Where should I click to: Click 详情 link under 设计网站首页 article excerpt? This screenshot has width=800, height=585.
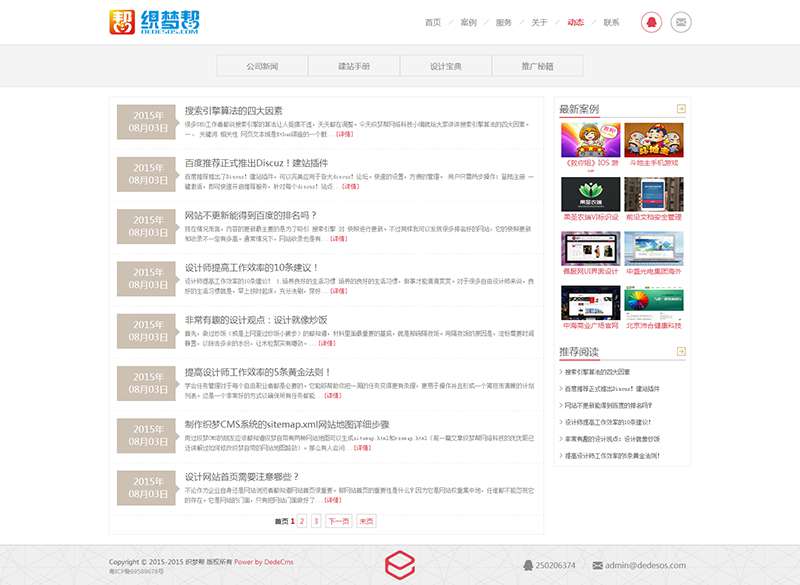point(333,500)
